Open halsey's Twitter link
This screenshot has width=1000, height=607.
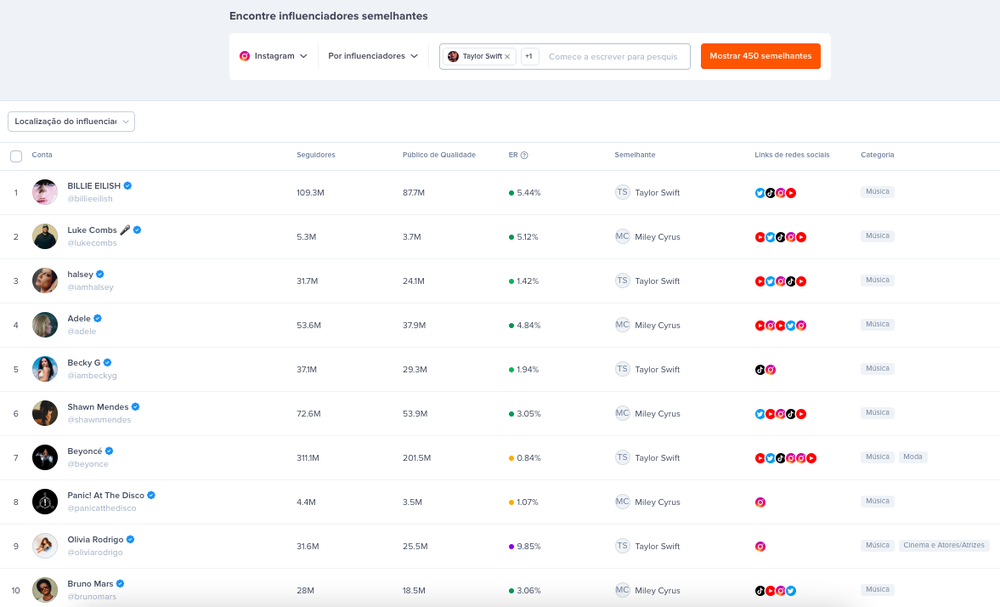click(x=770, y=281)
